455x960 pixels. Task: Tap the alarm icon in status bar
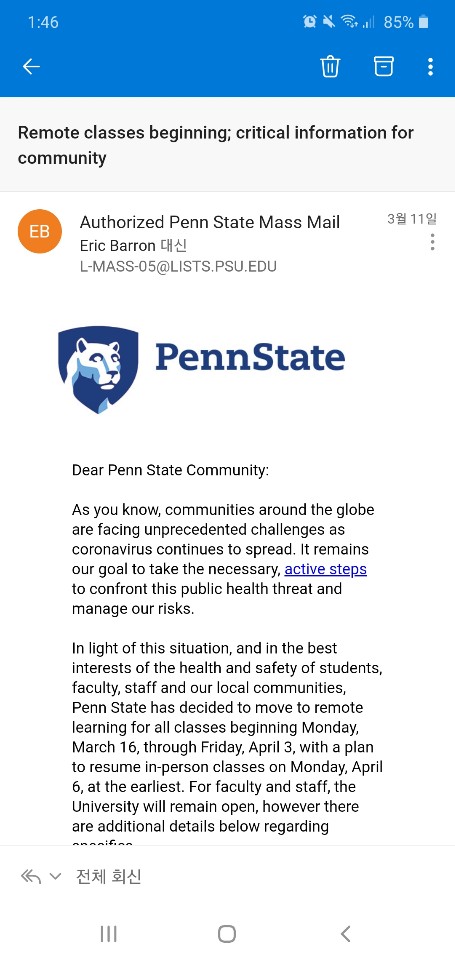click(310, 22)
